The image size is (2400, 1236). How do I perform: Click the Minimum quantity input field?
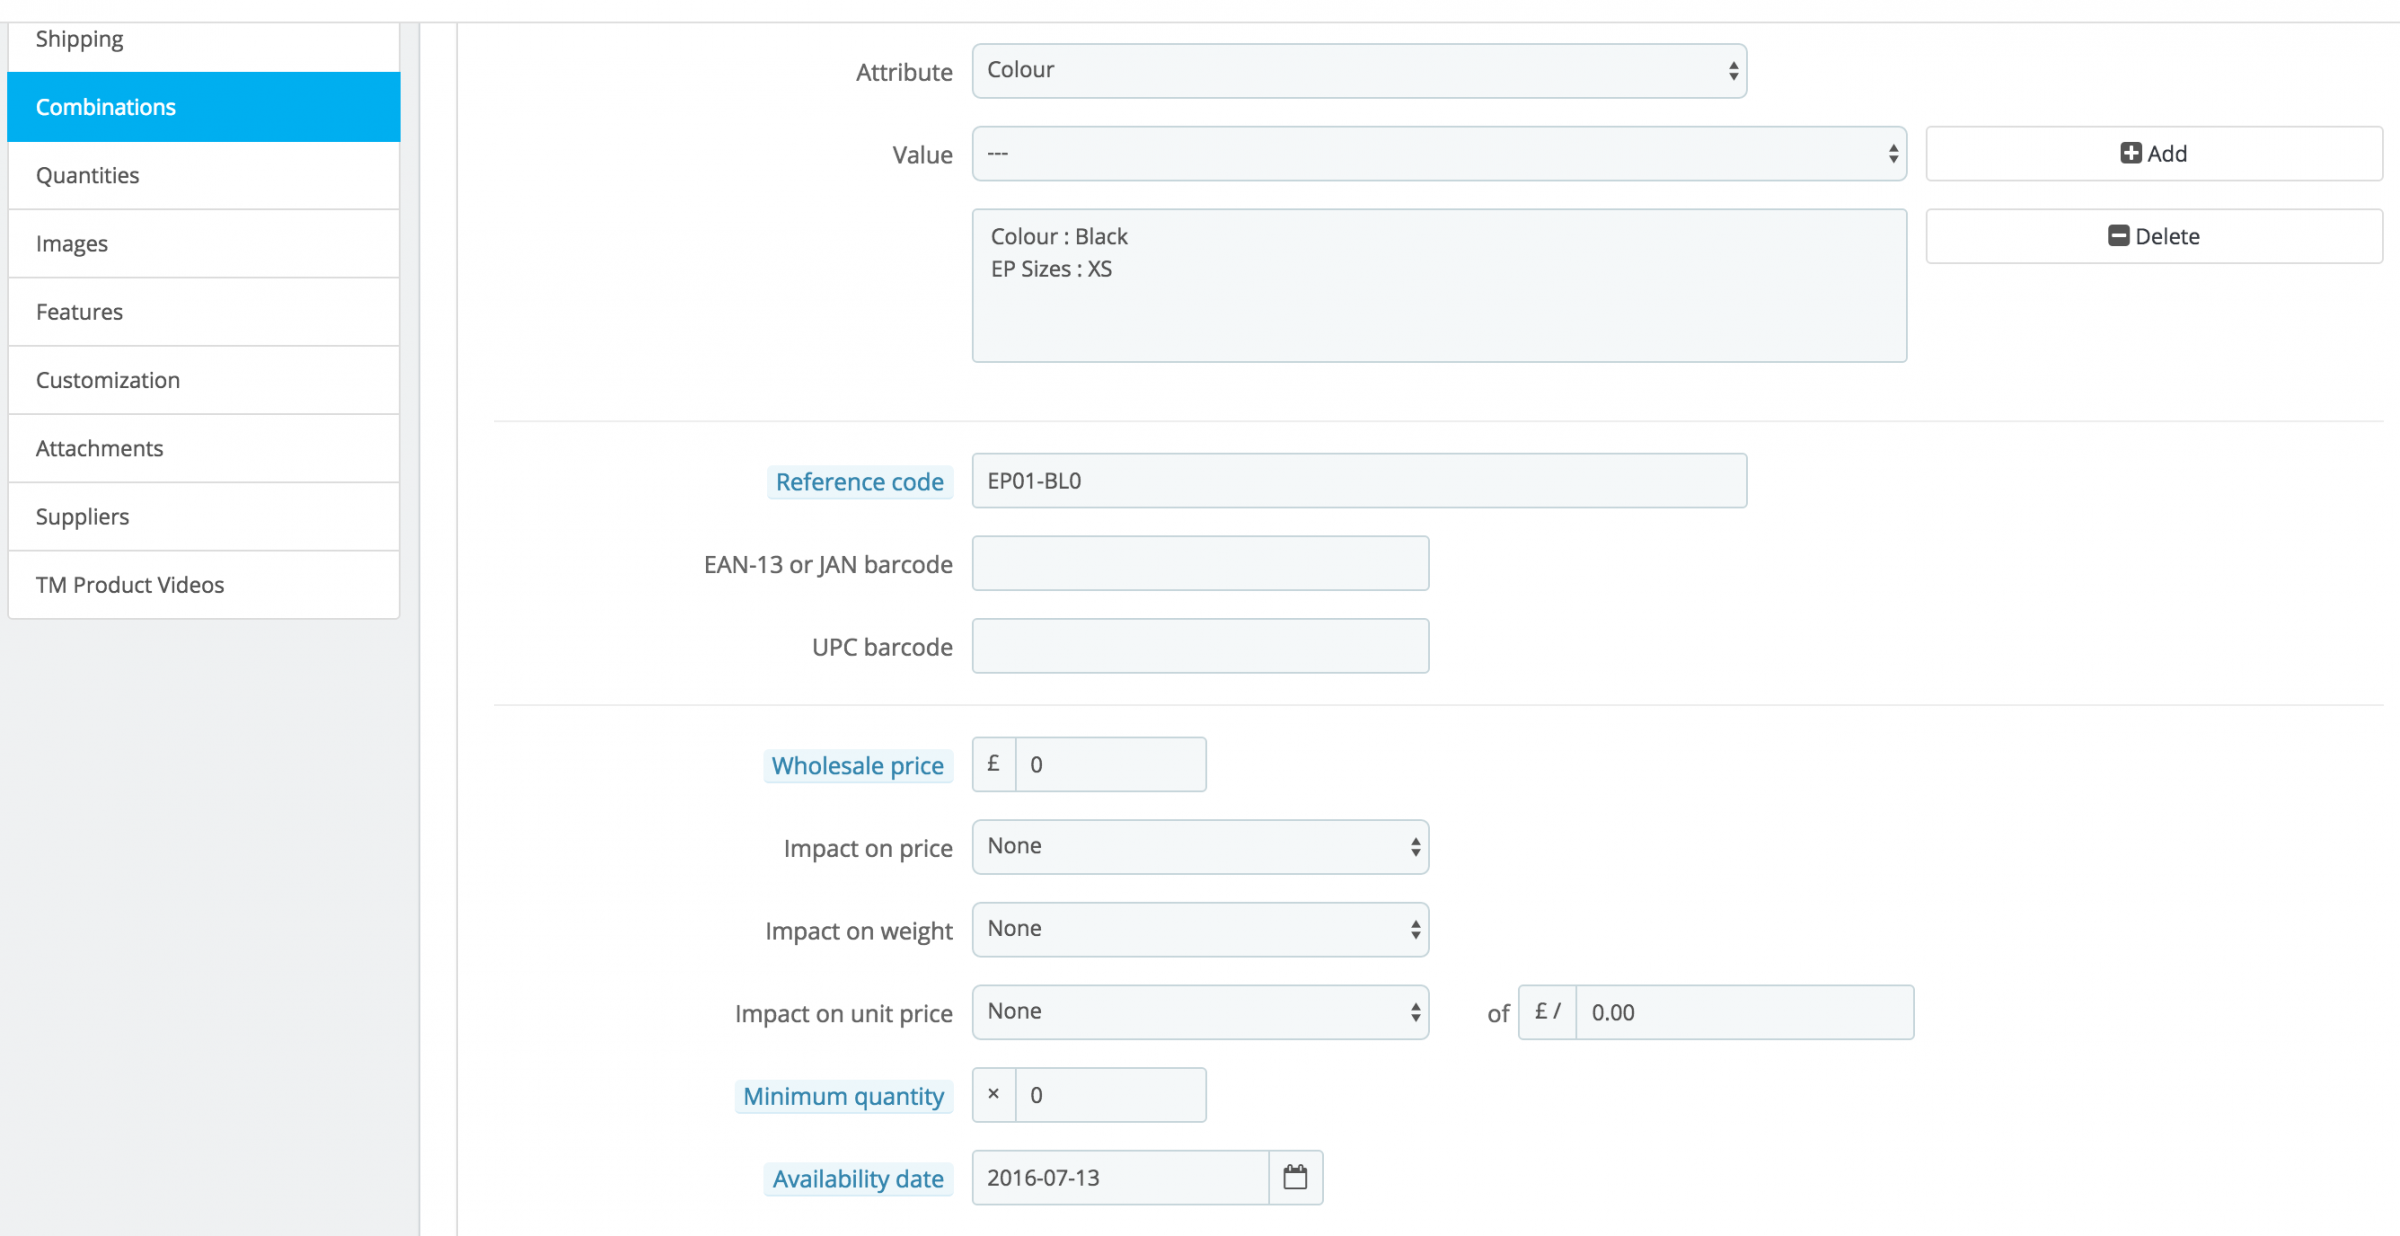tap(1110, 1095)
